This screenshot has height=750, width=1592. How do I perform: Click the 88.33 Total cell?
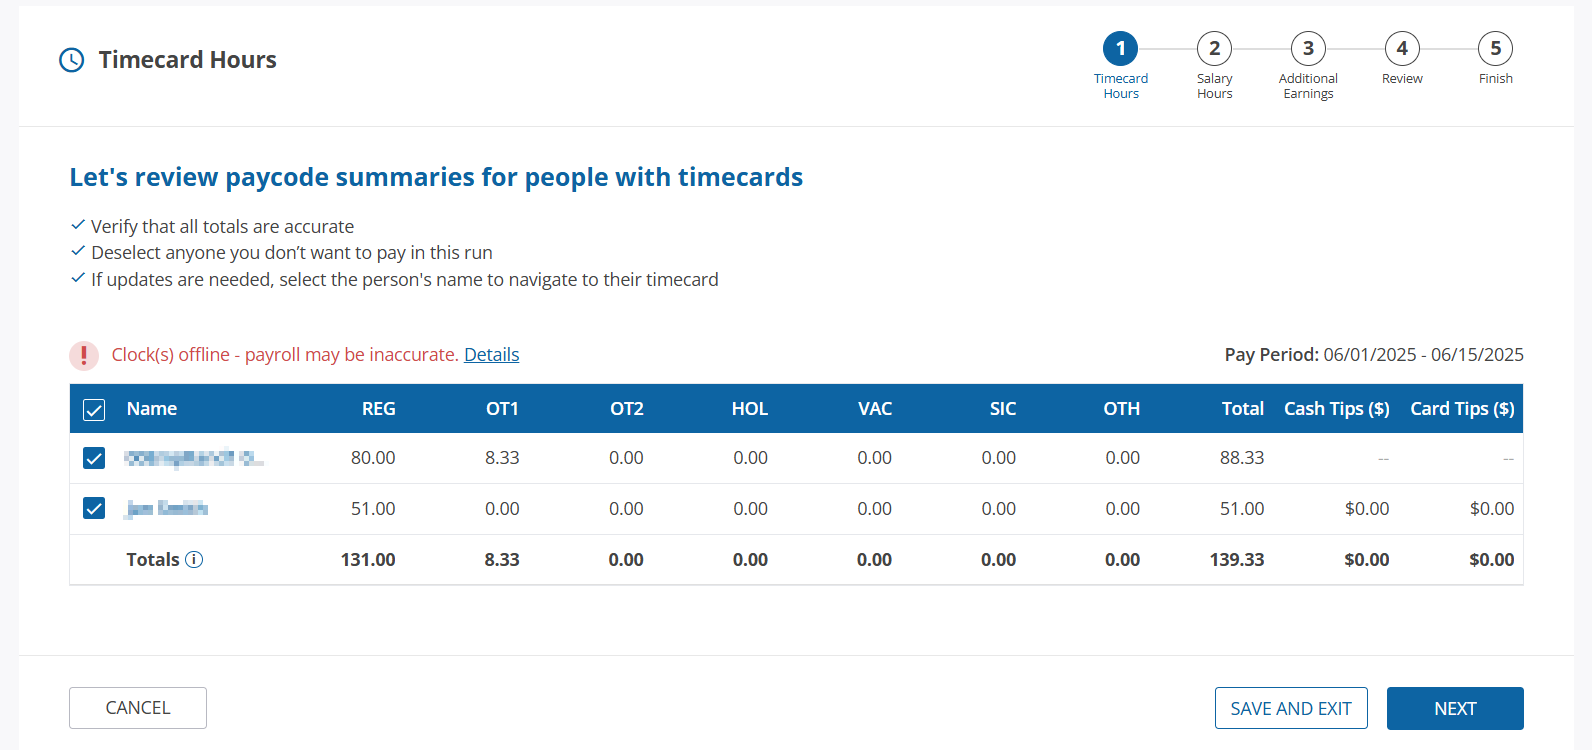[1242, 458]
